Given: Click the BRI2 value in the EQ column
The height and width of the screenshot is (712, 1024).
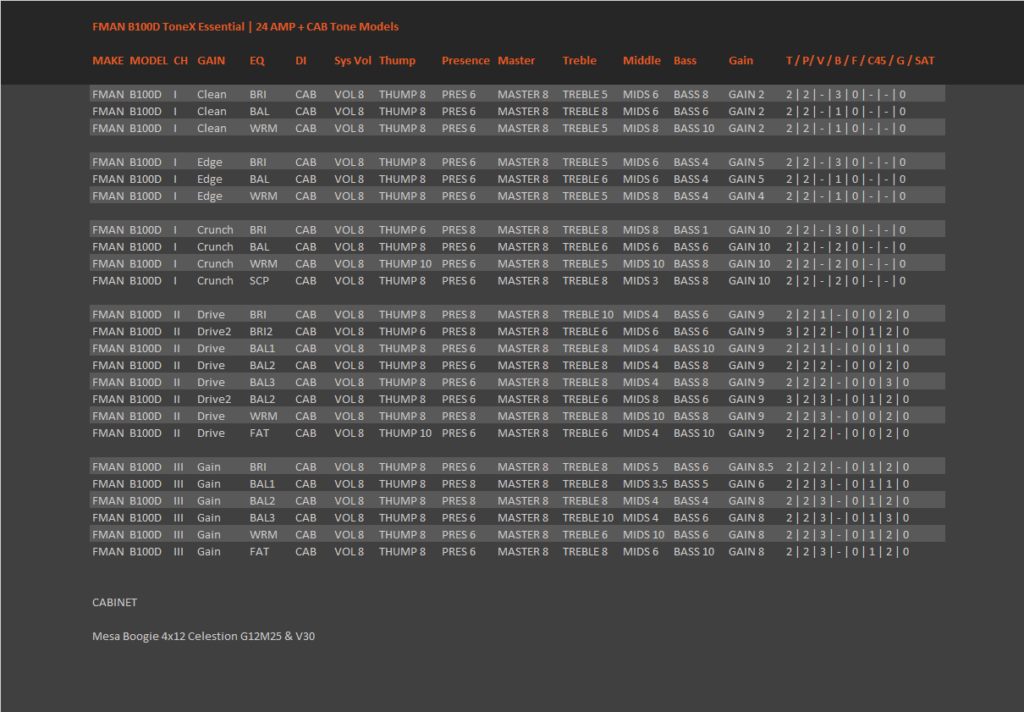Looking at the screenshot, I should 261,332.
